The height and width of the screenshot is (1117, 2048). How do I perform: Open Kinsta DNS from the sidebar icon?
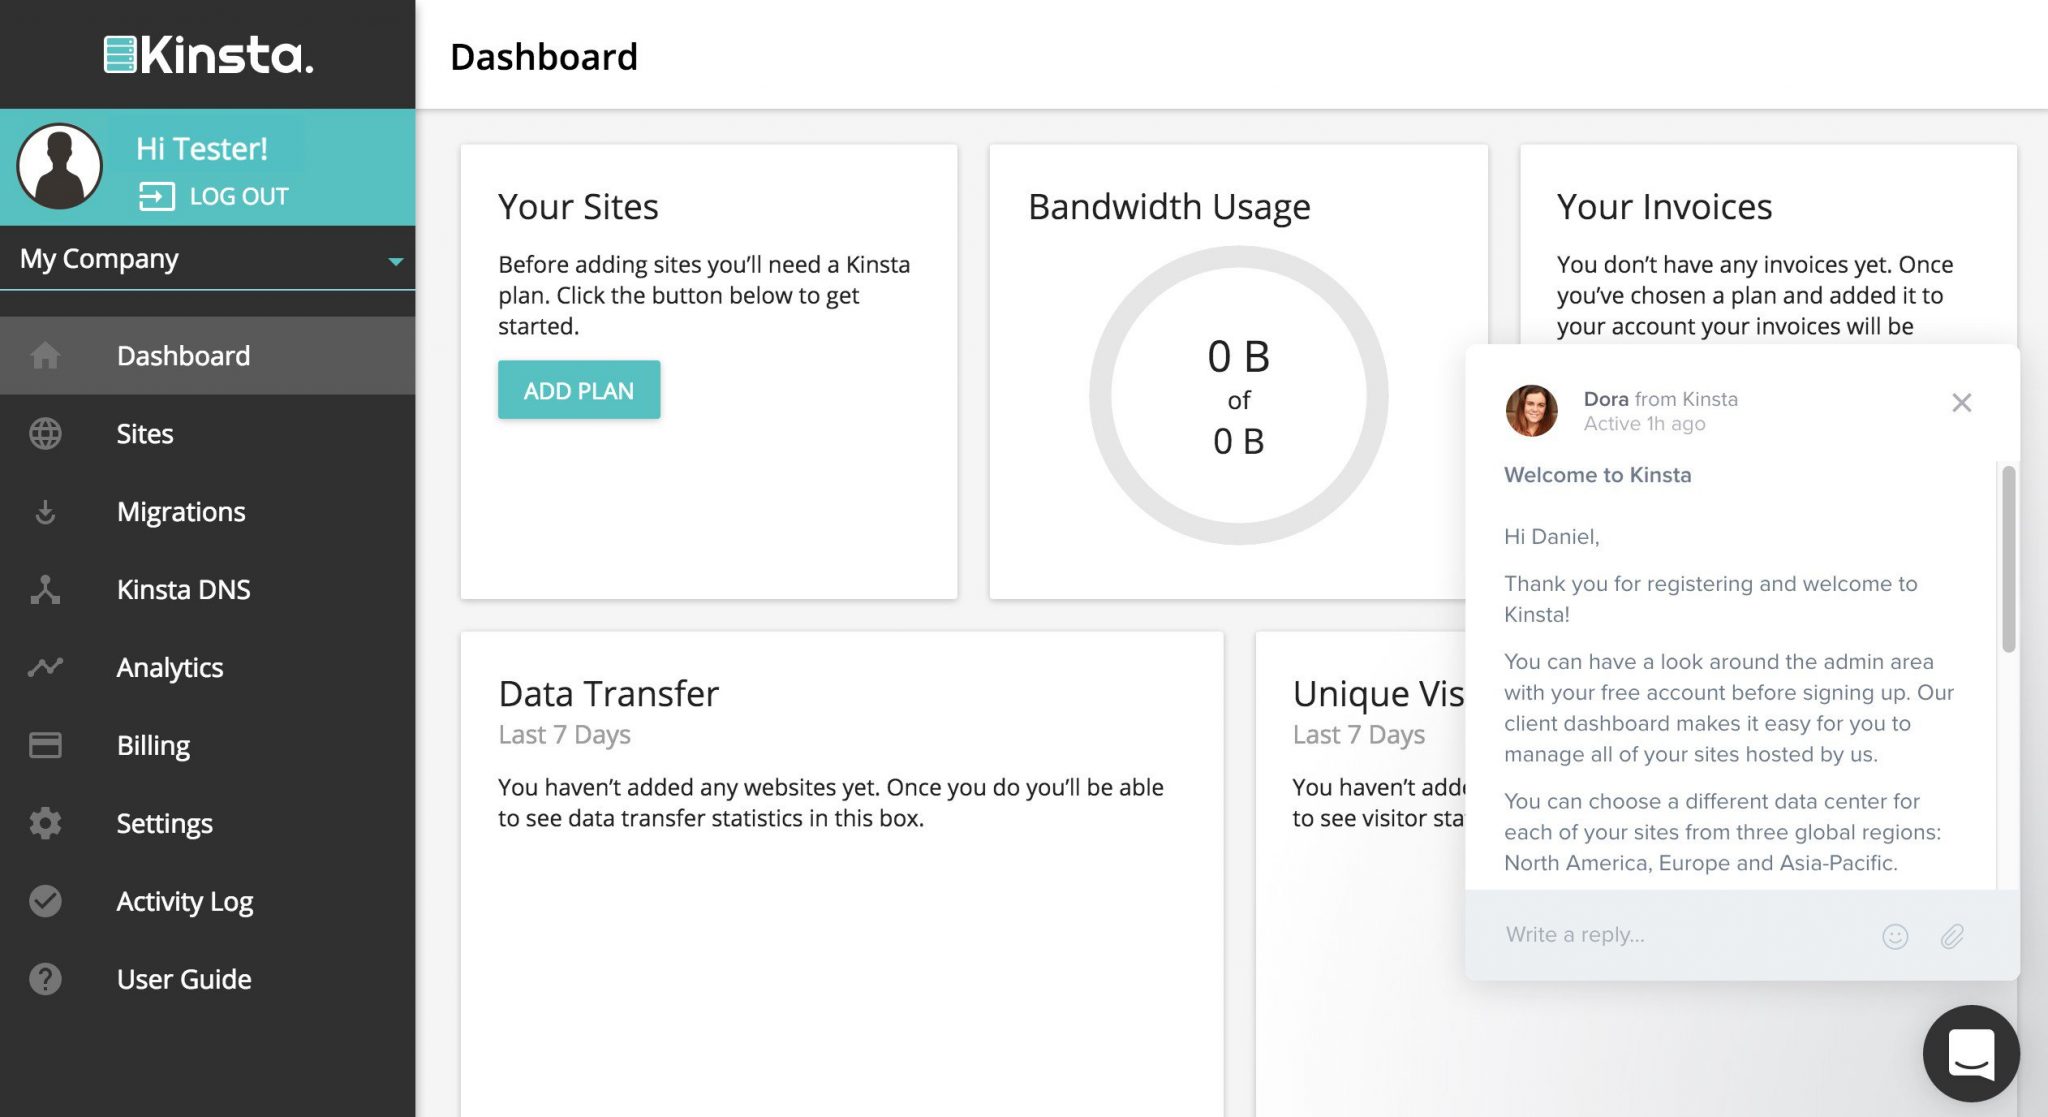pyautogui.click(x=44, y=589)
